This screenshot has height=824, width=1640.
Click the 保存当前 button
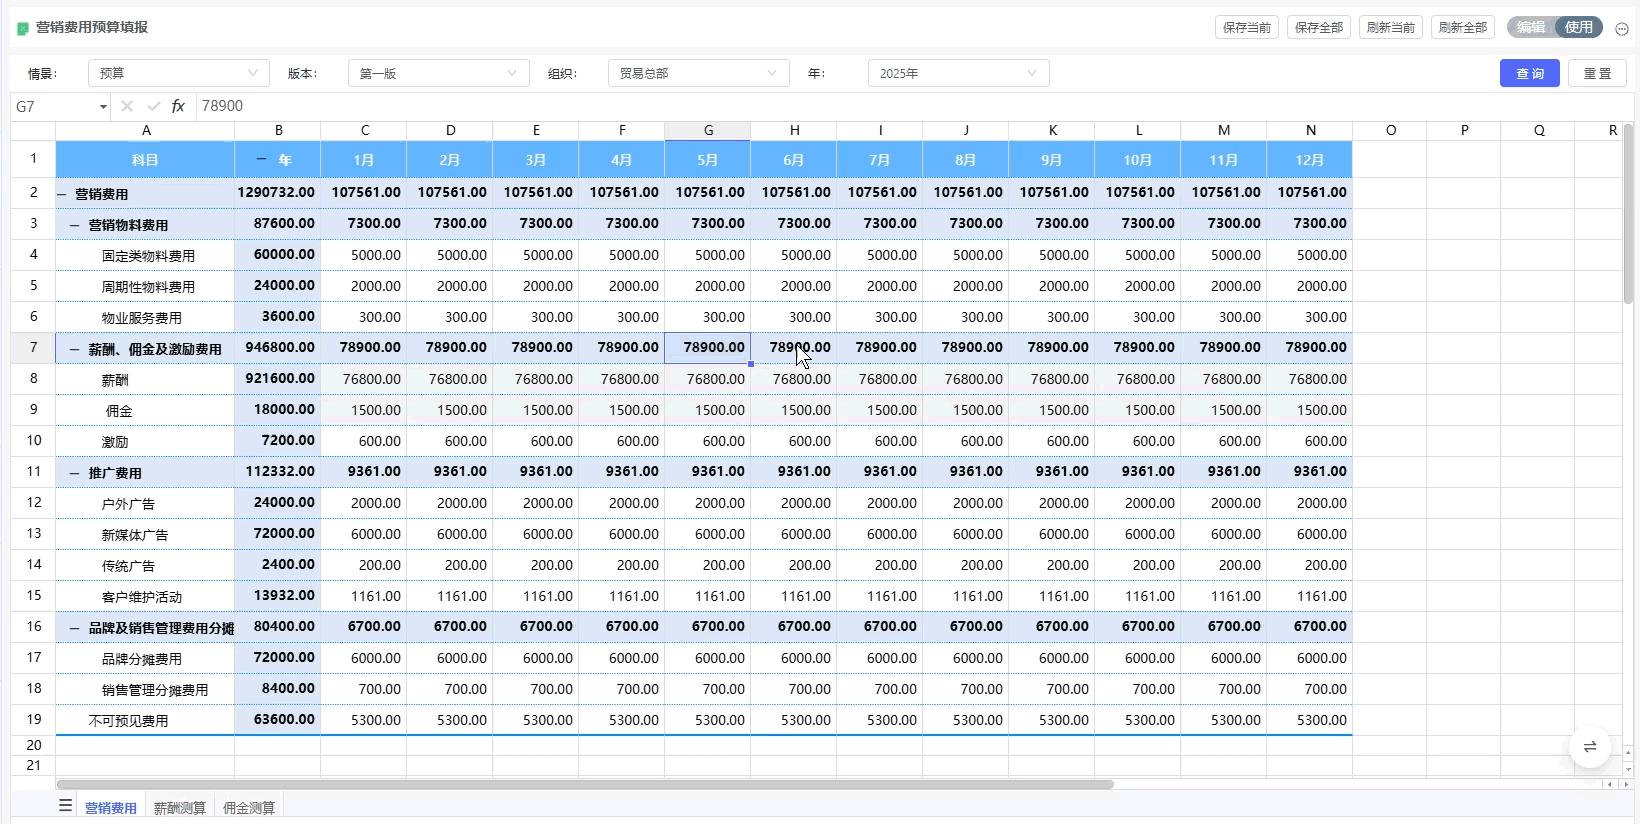pos(1247,28)
